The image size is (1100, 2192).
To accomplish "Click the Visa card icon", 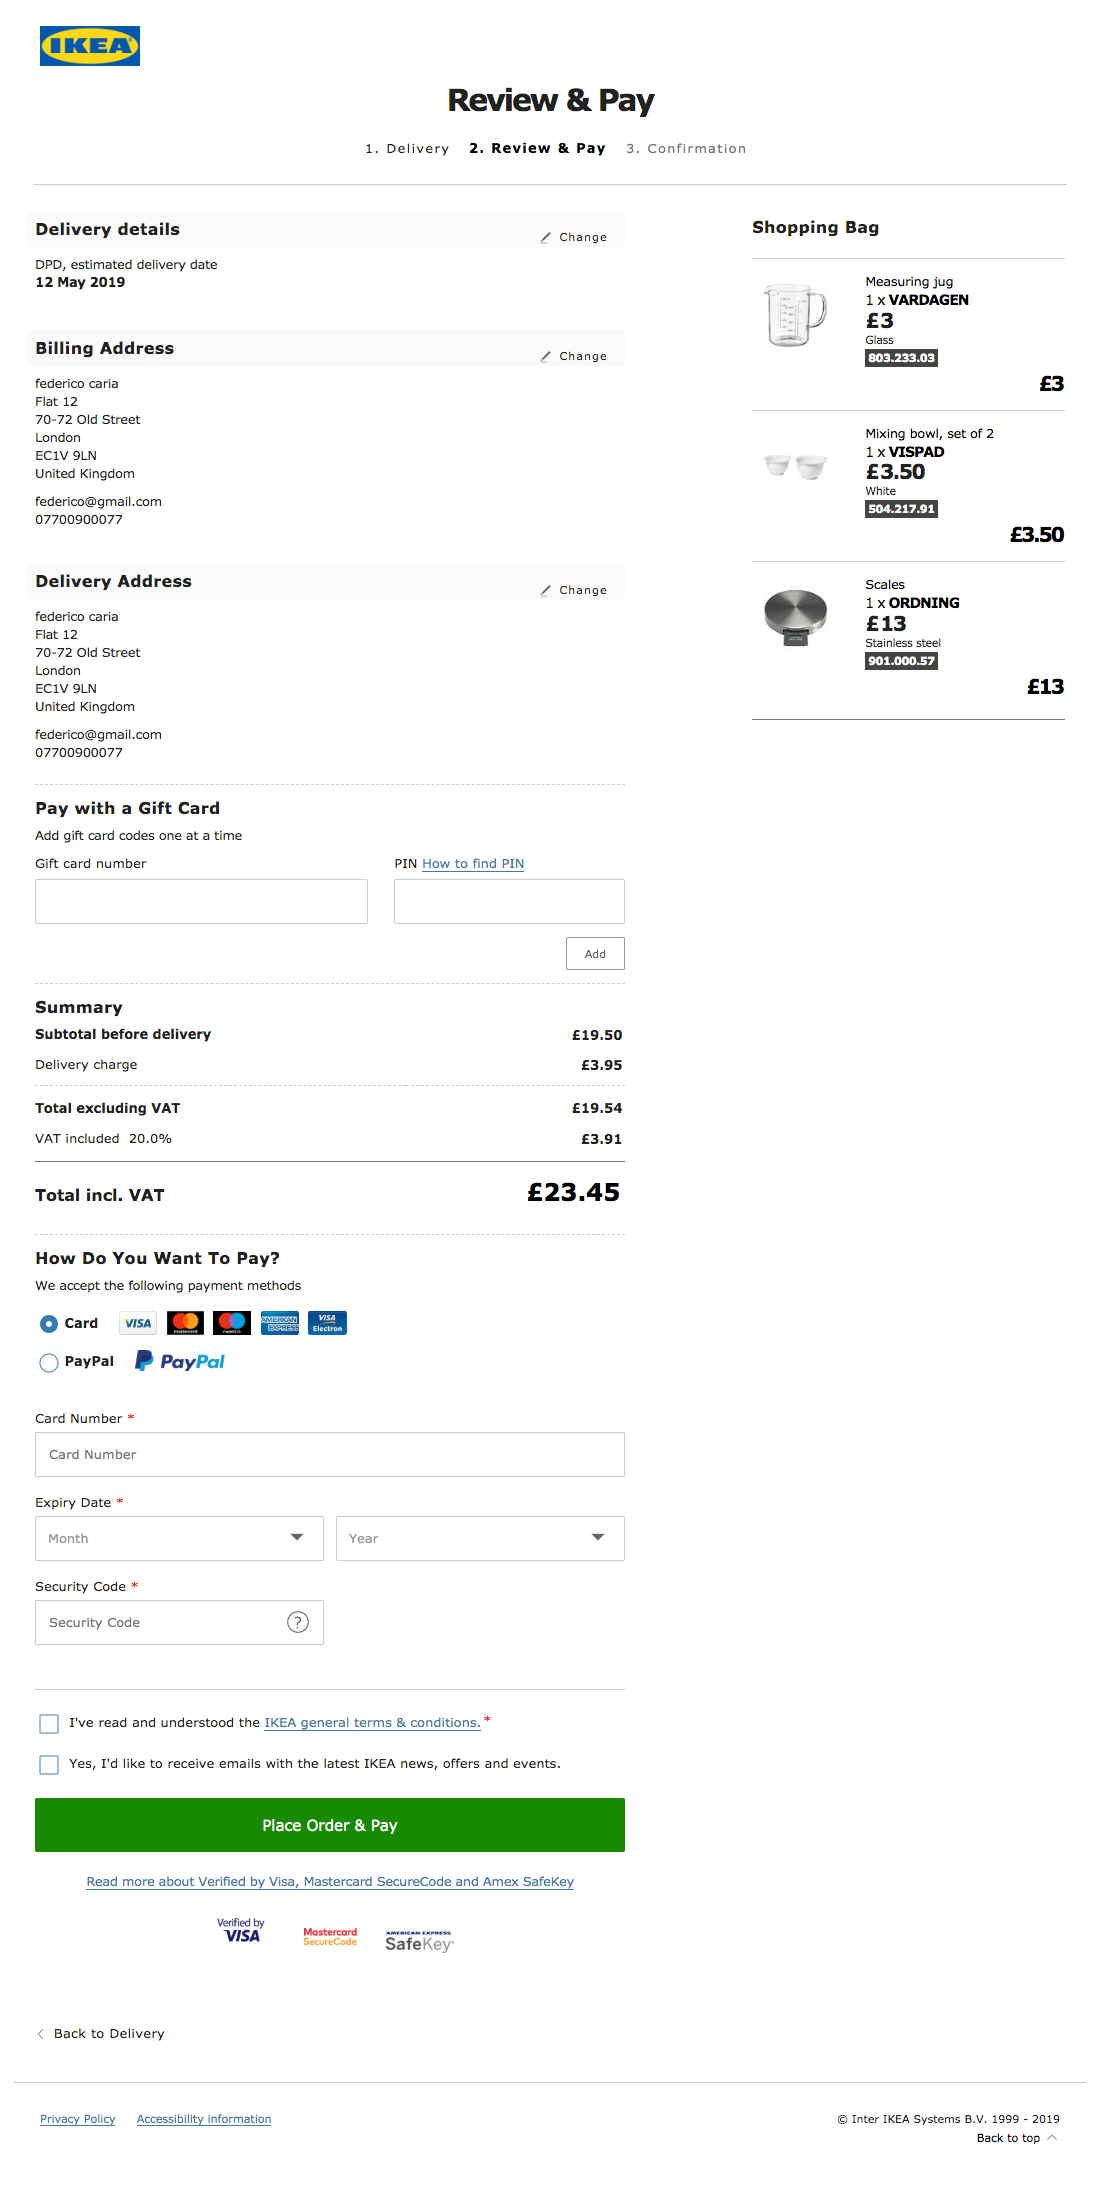I will point(138,1323).
